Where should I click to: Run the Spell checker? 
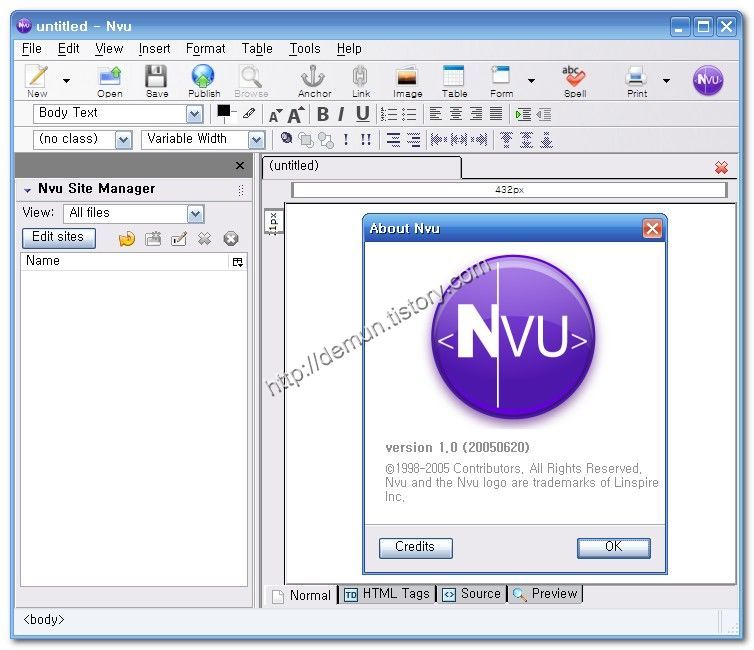pyautogui.click(x=574, y=81)
